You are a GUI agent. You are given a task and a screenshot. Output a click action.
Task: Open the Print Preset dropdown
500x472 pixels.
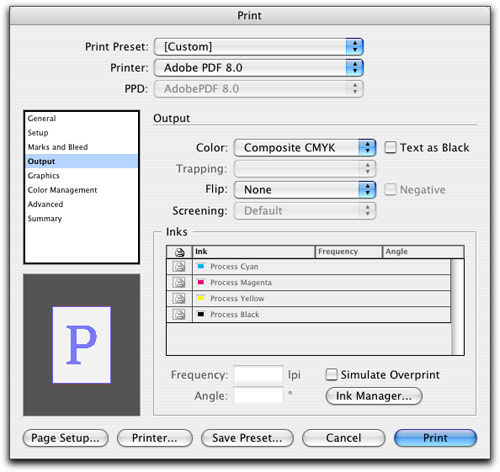click(259, 47)
